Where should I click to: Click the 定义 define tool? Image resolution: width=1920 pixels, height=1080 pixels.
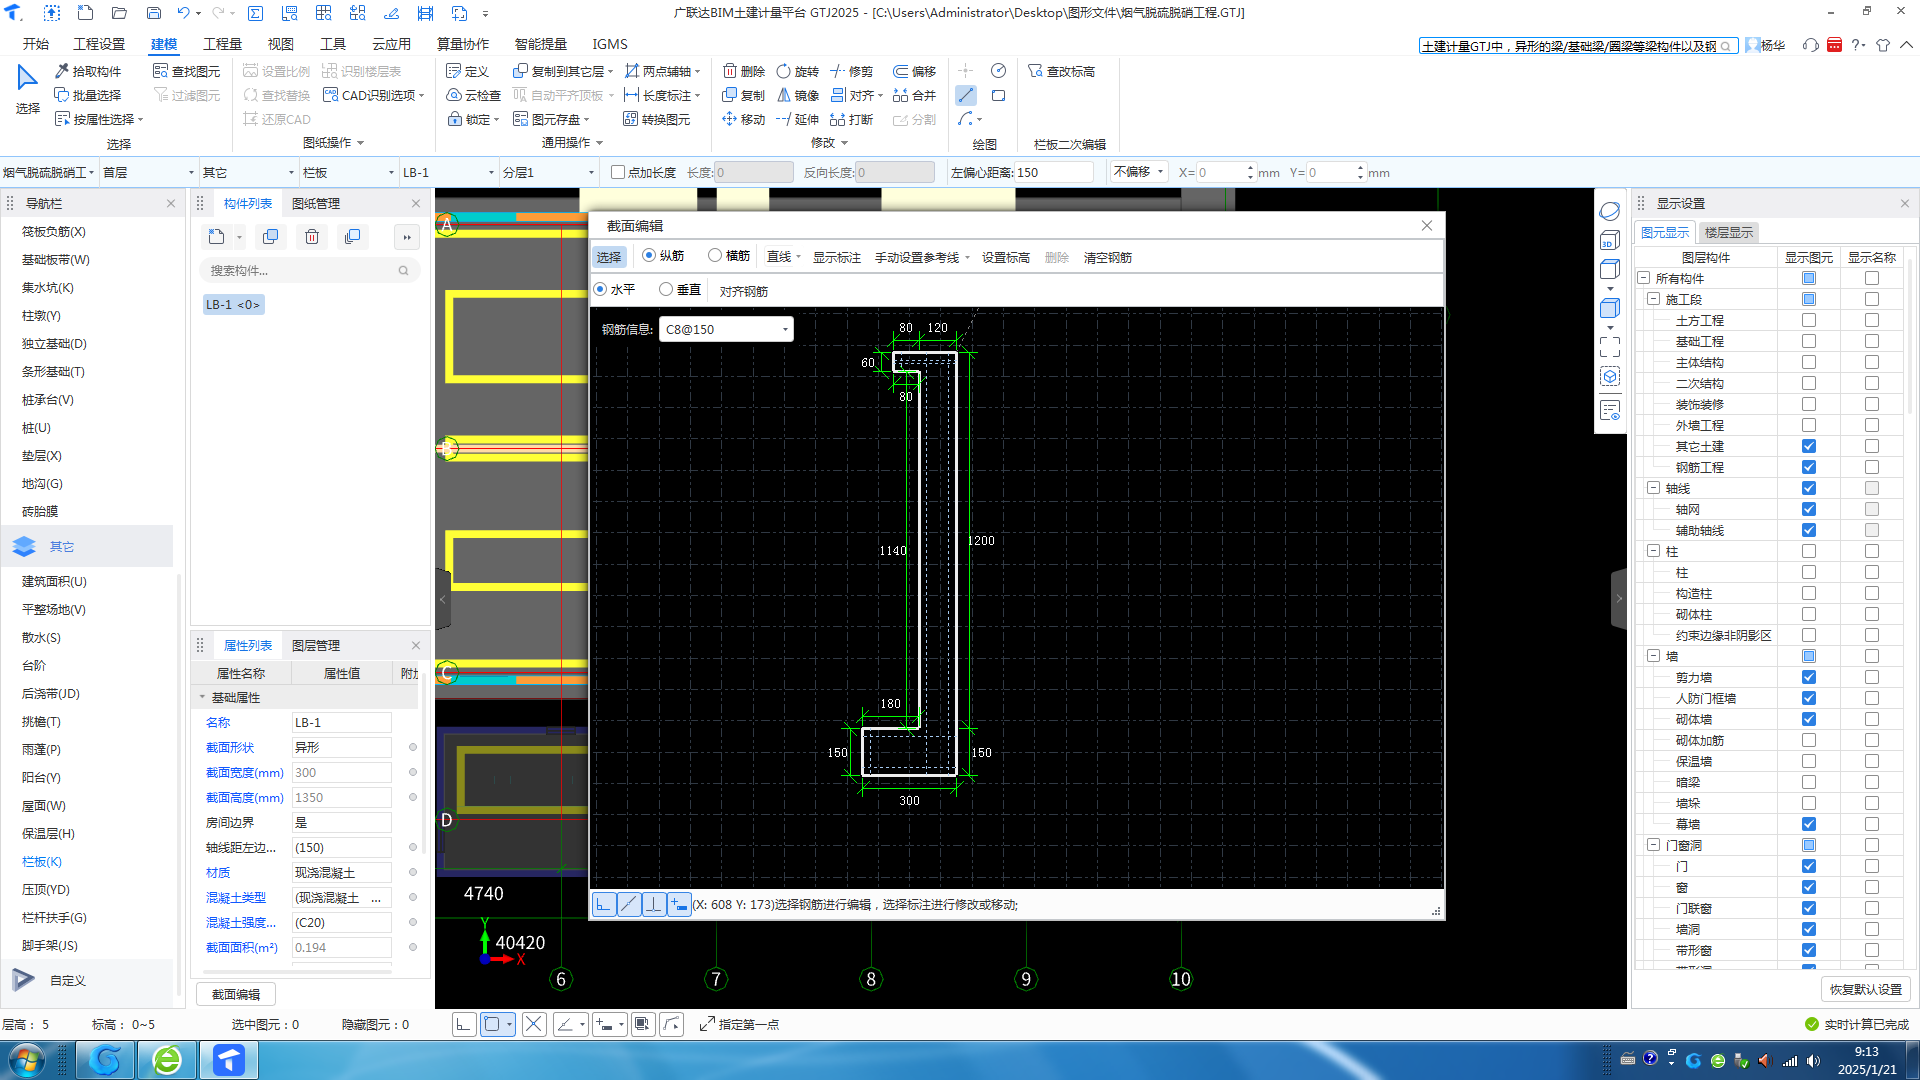point(468,71)
